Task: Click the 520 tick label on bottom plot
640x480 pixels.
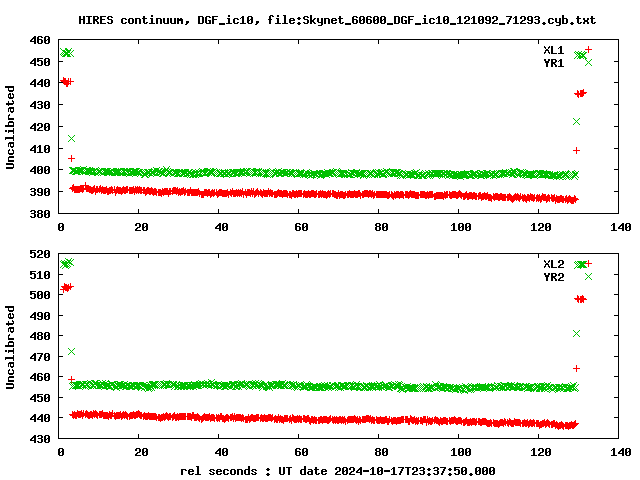Action: pyautogui.click(x=40, y=254)
